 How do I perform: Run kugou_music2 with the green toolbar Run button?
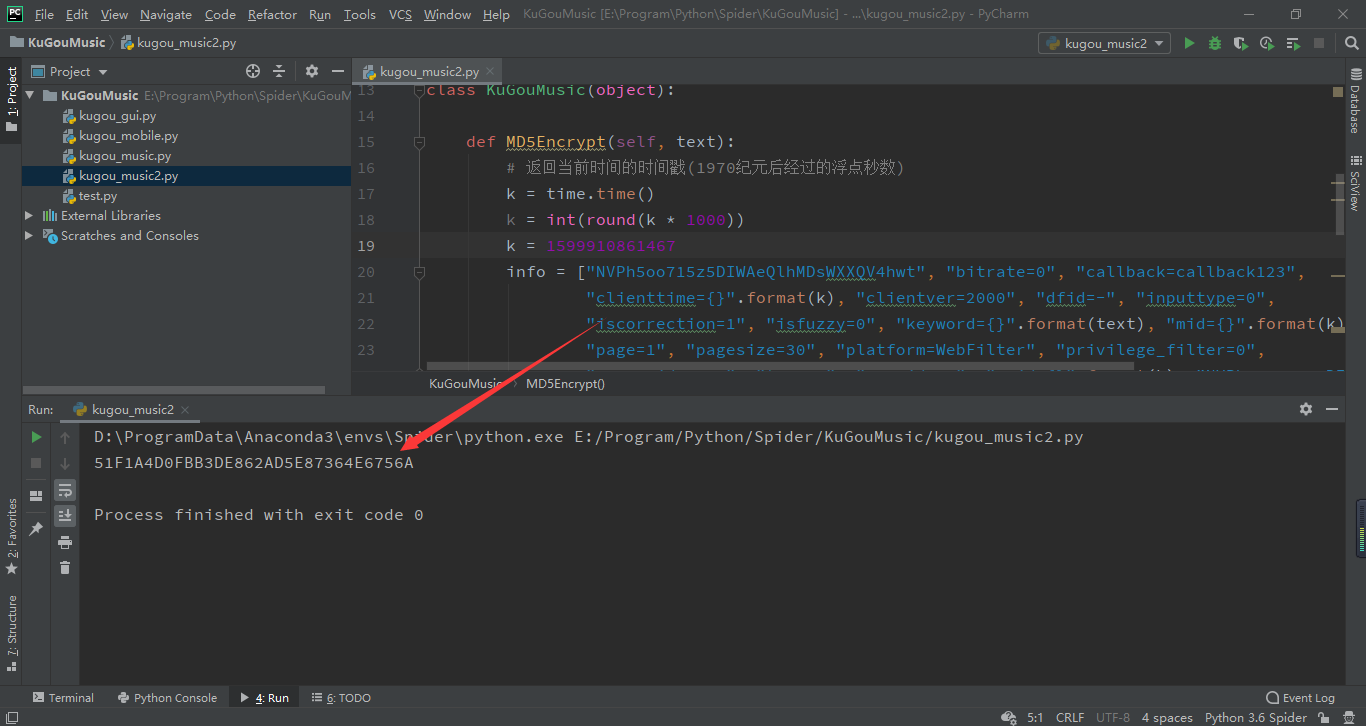coord(1189,43)
